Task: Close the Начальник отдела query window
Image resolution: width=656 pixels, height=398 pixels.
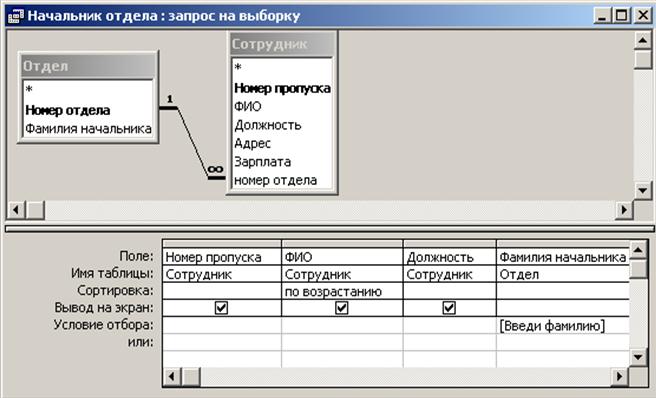Action: [643, 16]
